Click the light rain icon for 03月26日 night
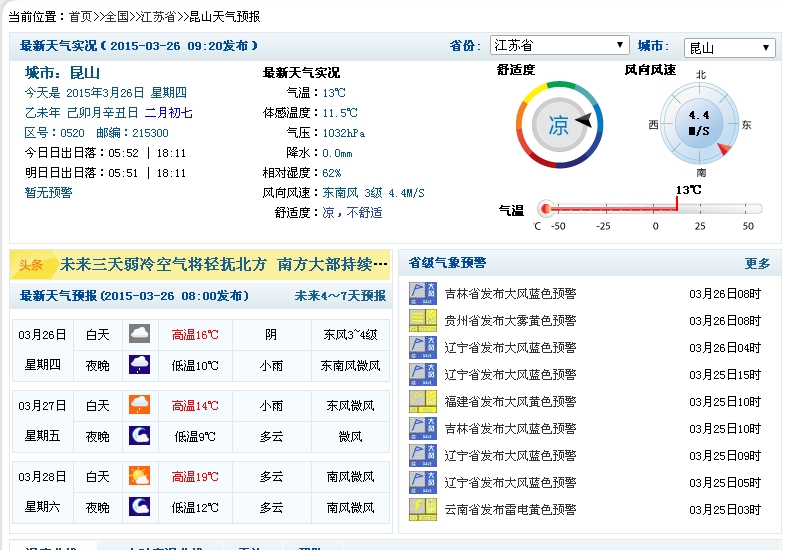The height and width of the screenshot is (550, 789). pyautogui.click(x=139, y=365)
